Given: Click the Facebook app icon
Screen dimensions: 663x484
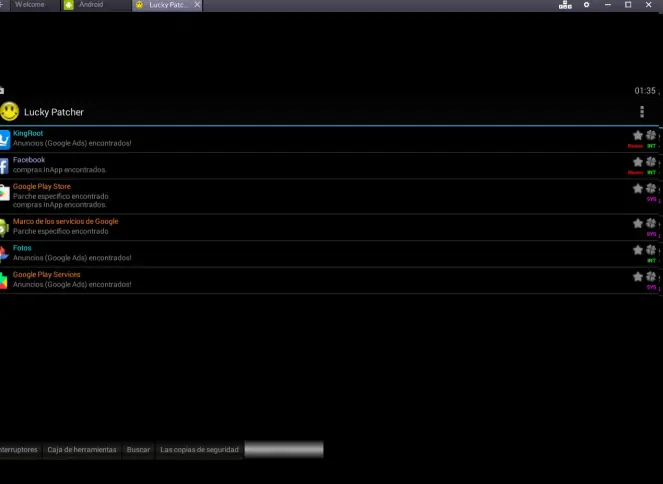Looking at the screenshot, I should pyautogui.click(x=4, y=166).
